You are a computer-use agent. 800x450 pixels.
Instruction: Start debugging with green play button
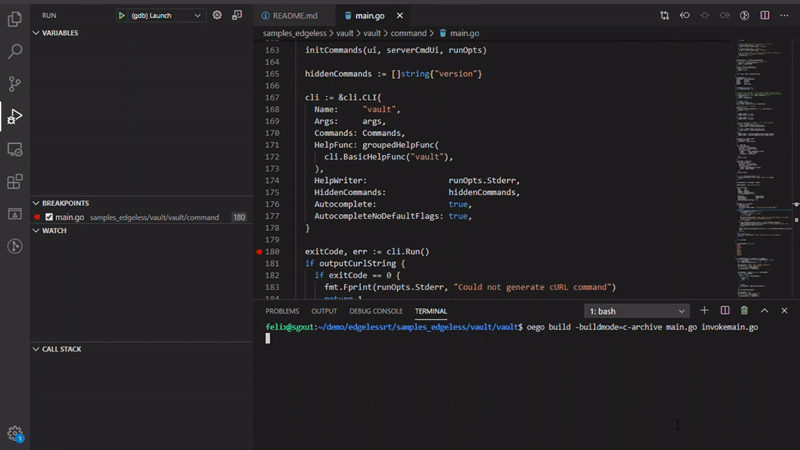121,16
